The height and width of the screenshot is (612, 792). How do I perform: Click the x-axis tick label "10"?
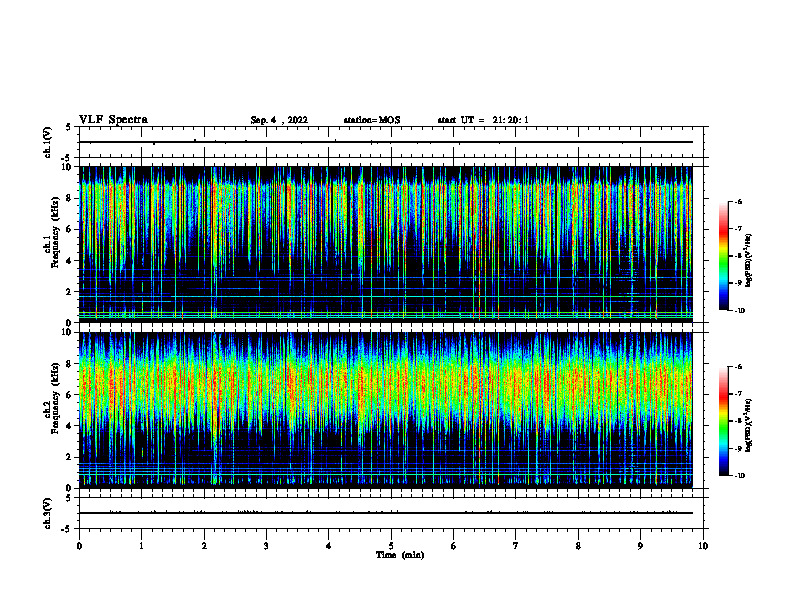pos(703,546)
